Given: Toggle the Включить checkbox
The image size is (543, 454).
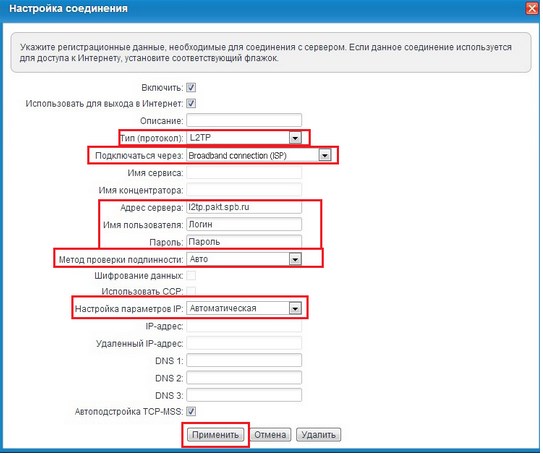Looking at the screenshot, I should [x=191, y=88].
